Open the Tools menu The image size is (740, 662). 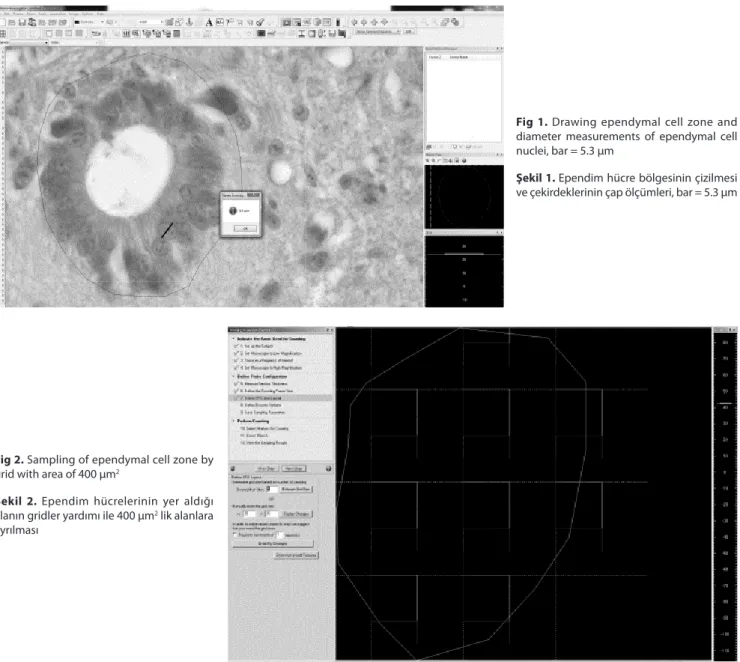pos(42,14)
